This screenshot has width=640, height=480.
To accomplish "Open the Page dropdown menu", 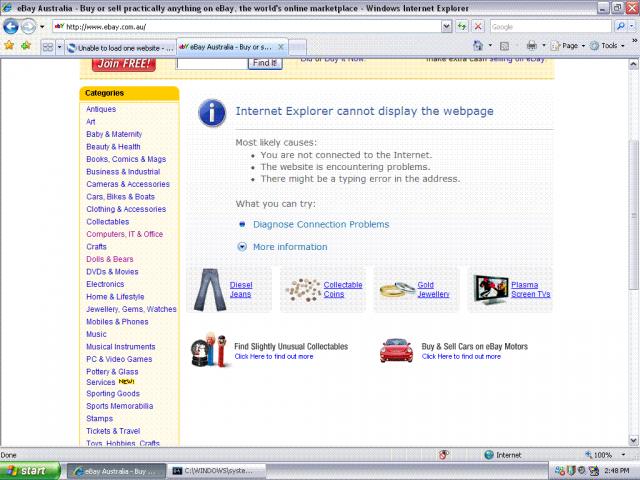I will coord(569,46).
